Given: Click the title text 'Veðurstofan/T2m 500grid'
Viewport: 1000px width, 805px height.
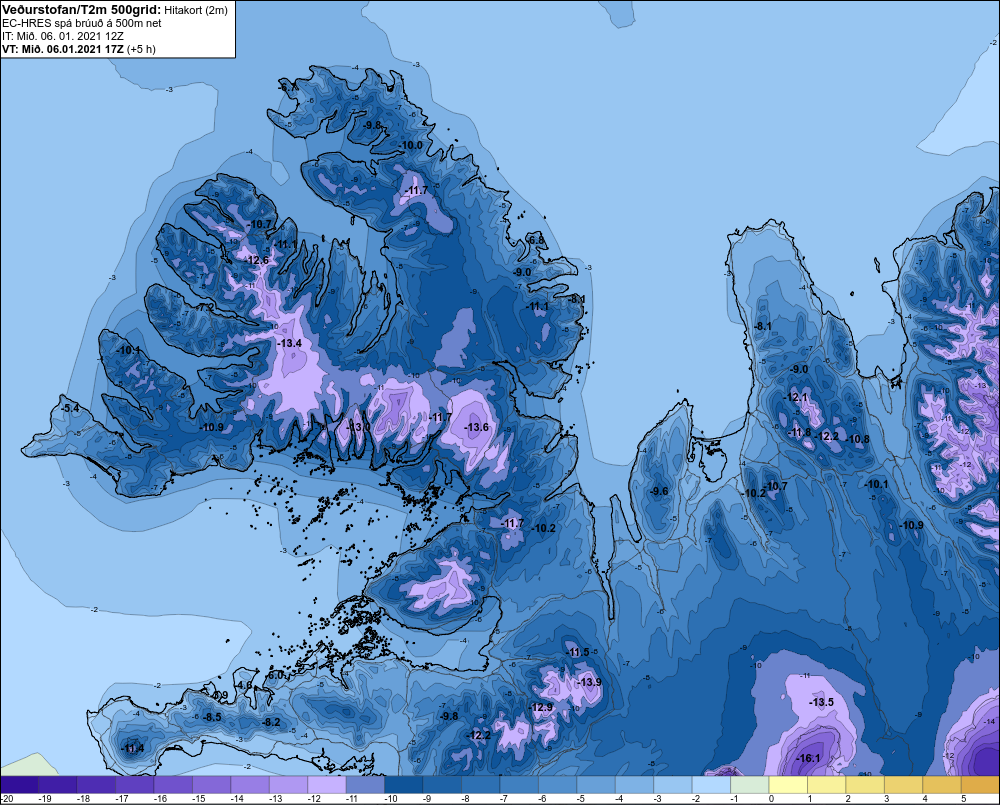Looking at the screenshot, I should coord(82,10).
